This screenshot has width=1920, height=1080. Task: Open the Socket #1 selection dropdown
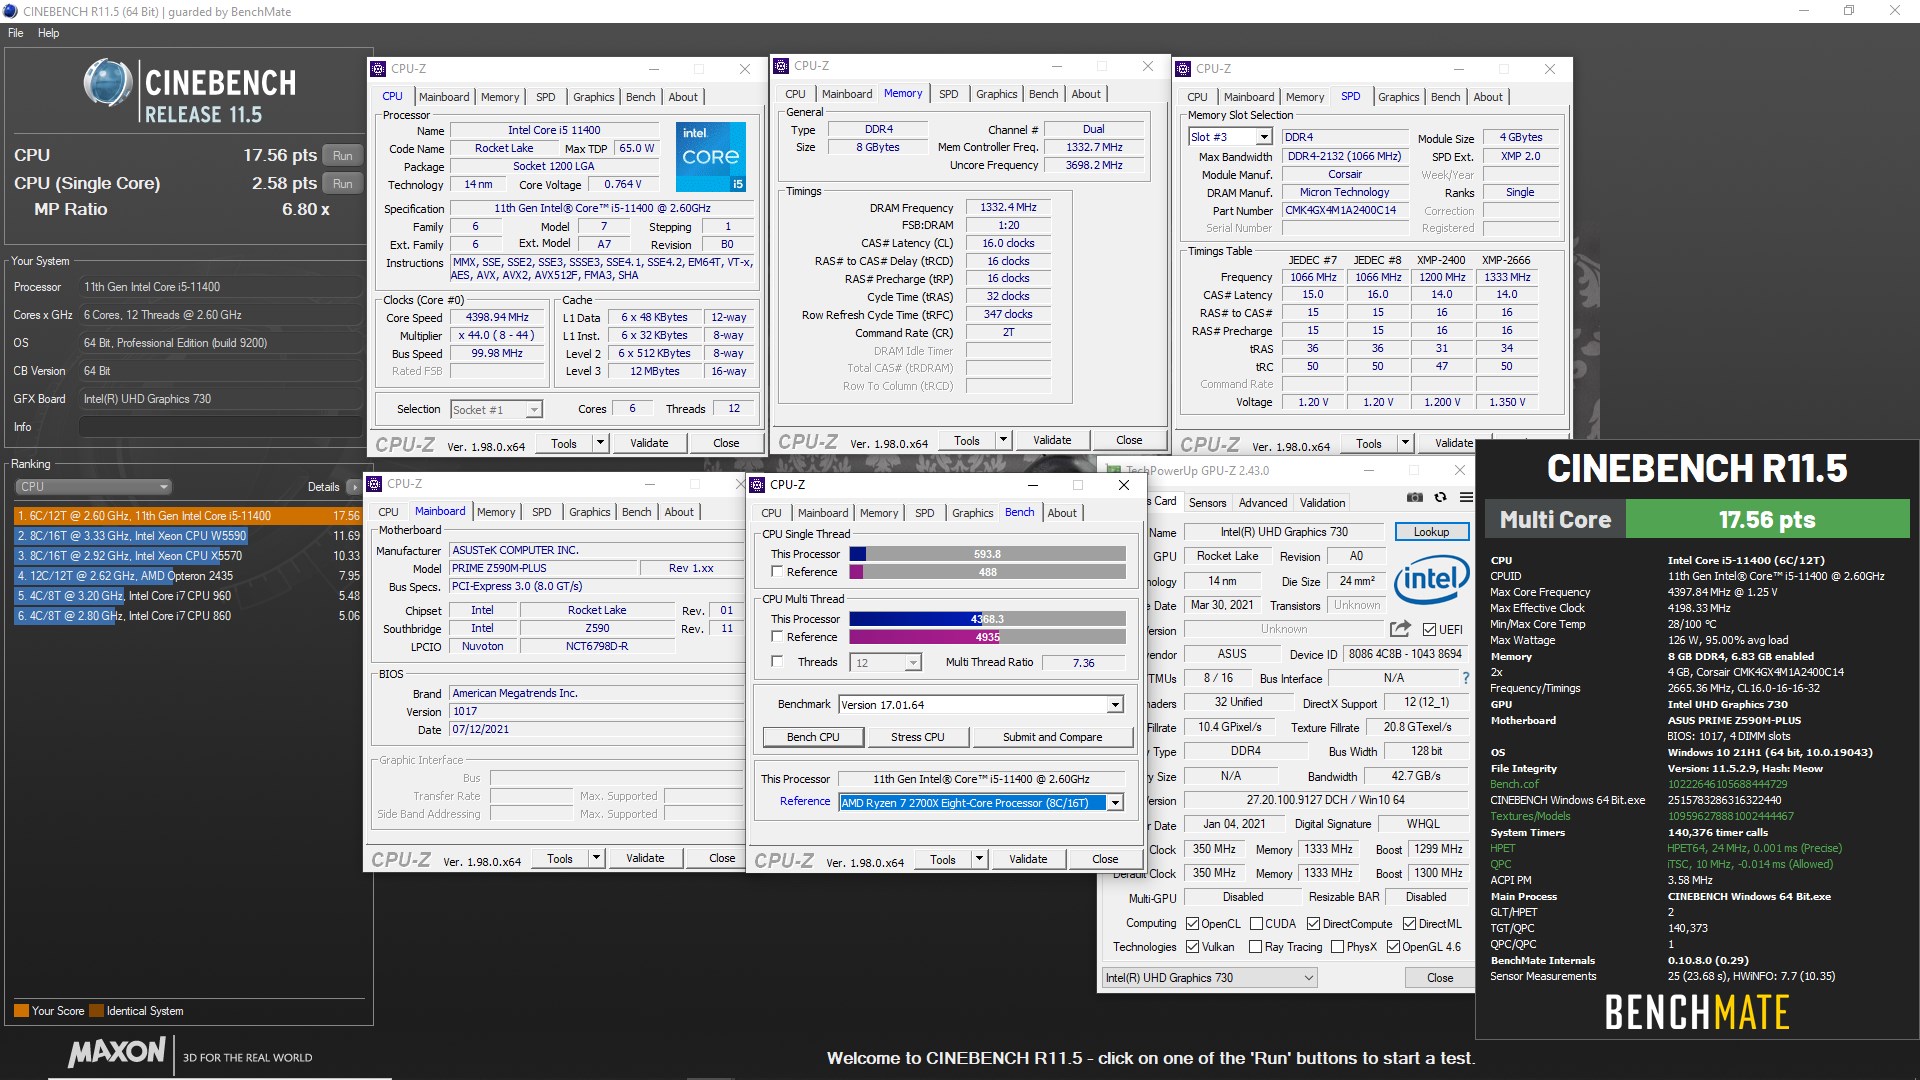tap(496, 409)
